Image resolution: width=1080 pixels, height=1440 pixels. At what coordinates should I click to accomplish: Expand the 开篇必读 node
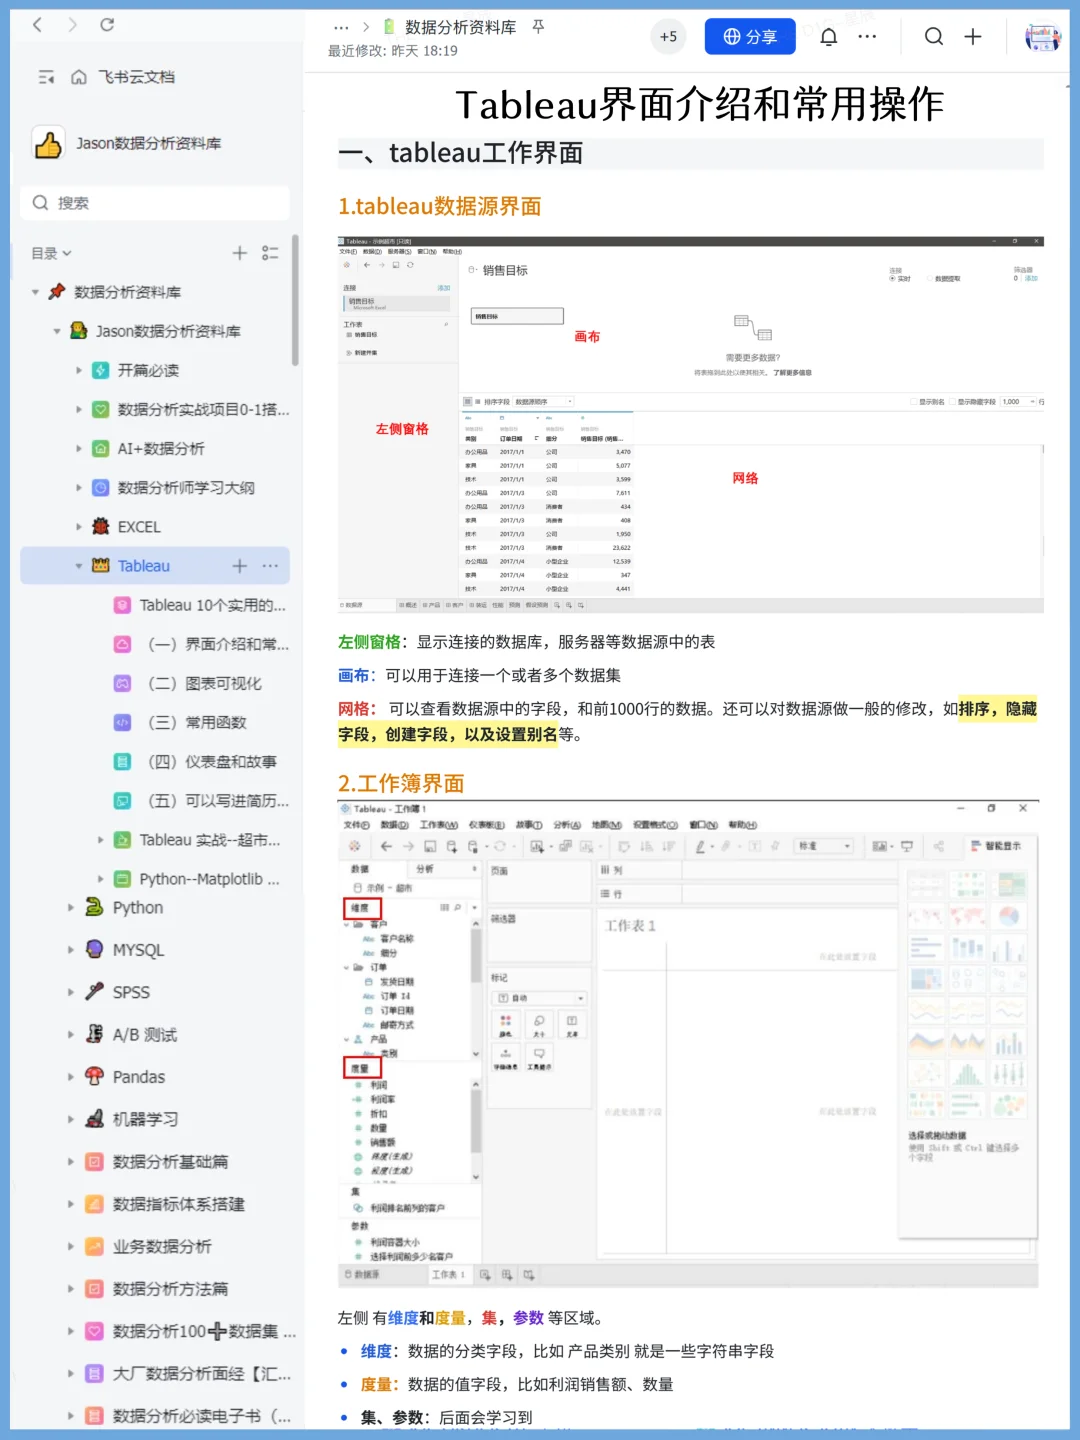(x=79, y=370)
